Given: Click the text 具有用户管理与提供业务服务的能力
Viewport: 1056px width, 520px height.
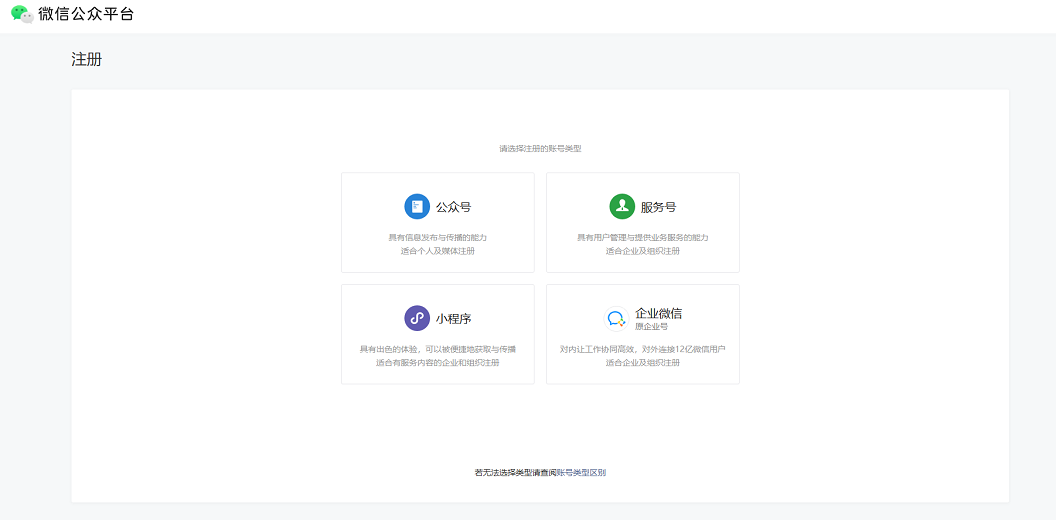Looking at the screenshot, I should pos(642,238).
